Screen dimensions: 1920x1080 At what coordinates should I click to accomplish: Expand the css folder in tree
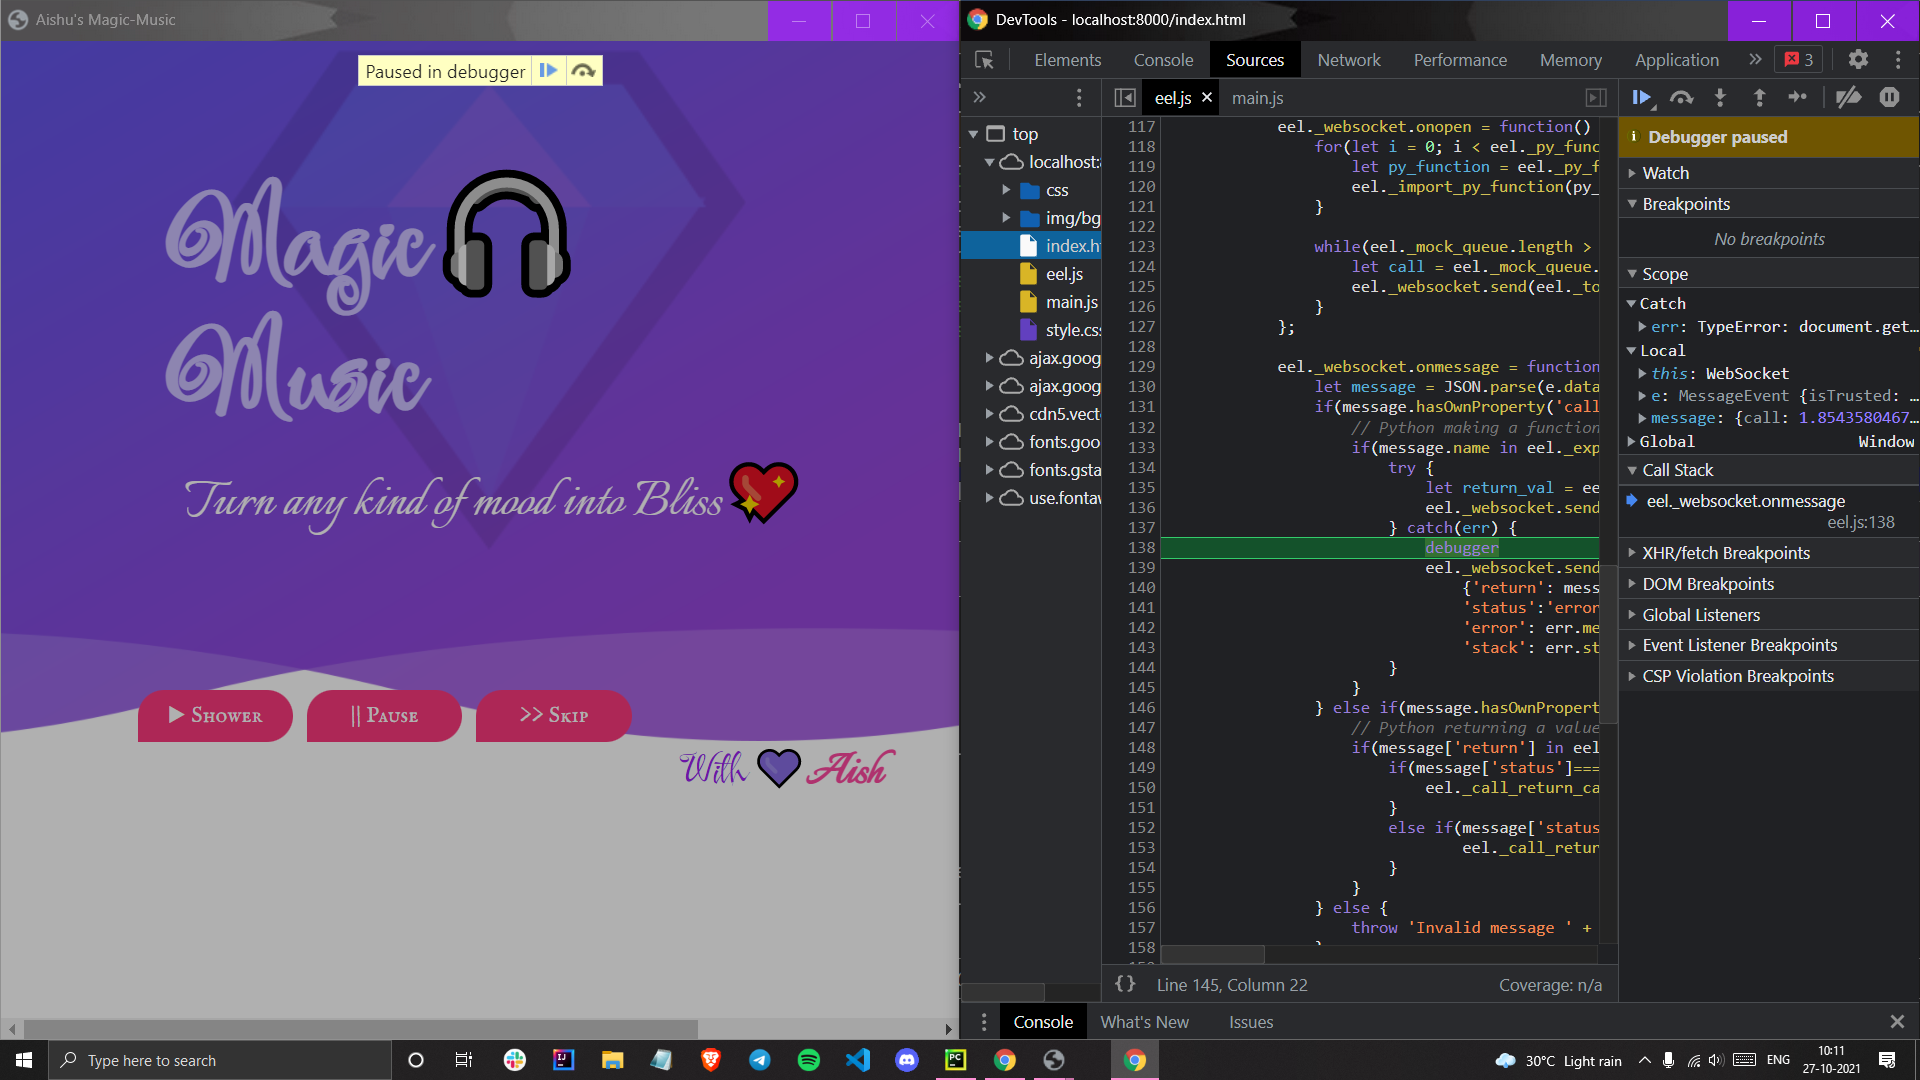click(1007, 190)
